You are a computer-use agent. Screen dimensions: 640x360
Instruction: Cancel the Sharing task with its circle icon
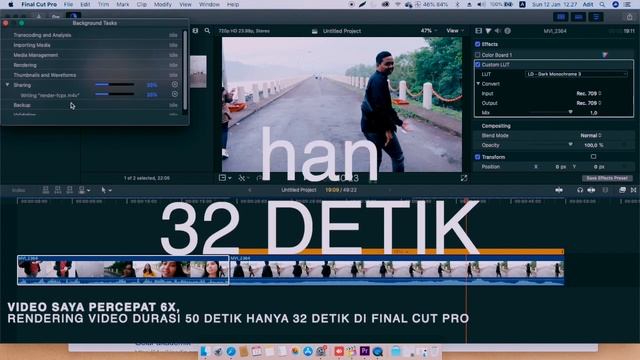tap(175, 84)
